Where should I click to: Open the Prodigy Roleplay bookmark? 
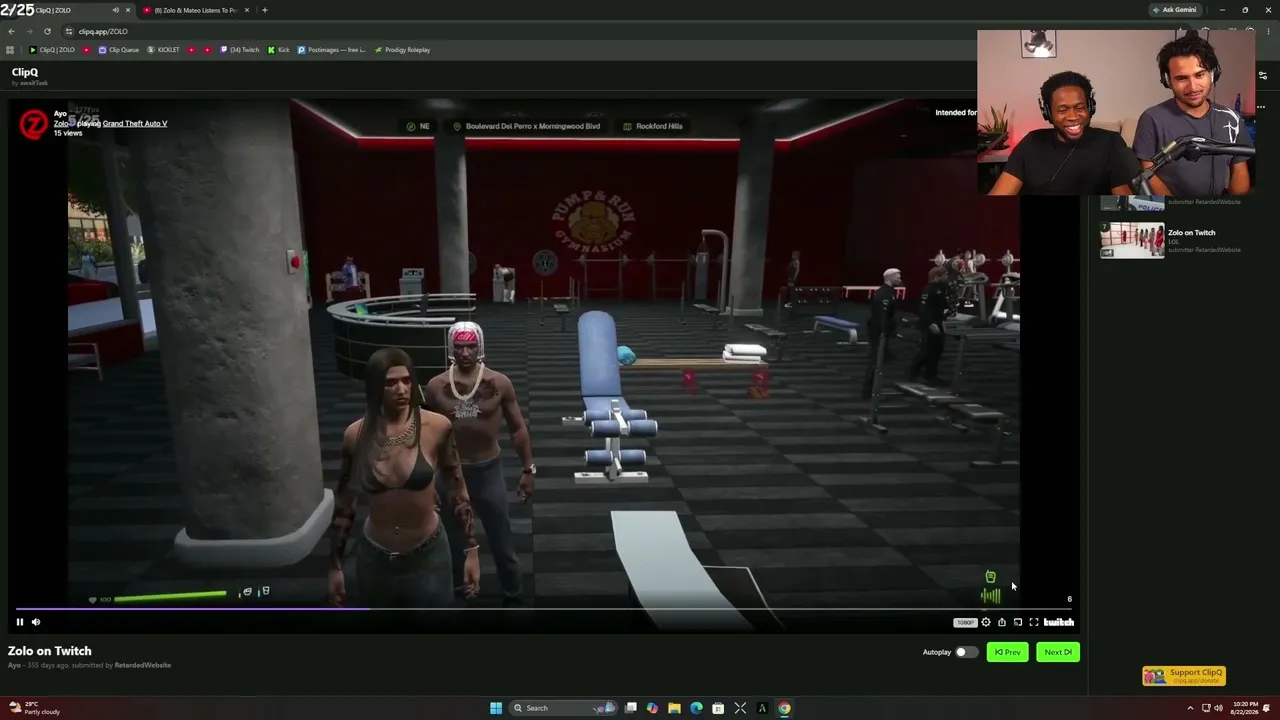pos(402,50)
